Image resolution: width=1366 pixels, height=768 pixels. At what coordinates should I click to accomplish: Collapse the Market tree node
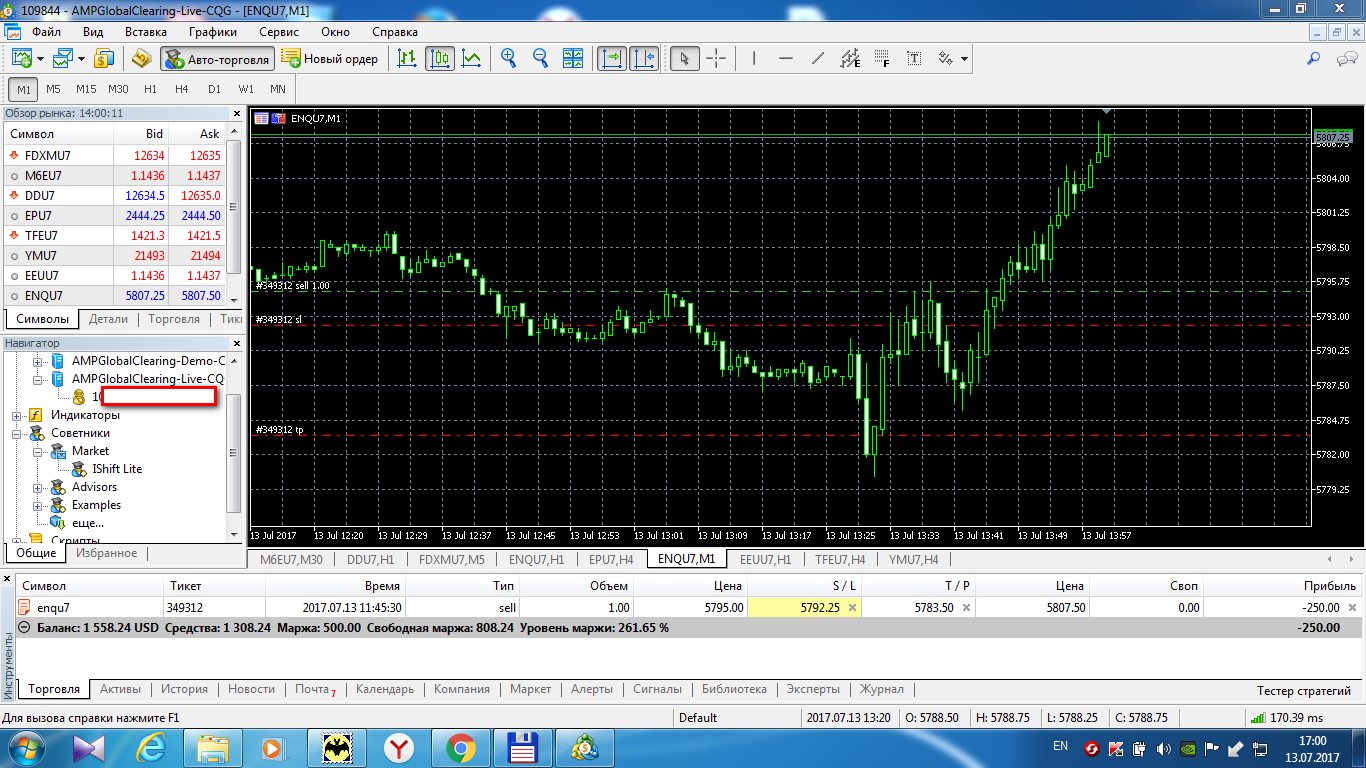coord(39,451)
